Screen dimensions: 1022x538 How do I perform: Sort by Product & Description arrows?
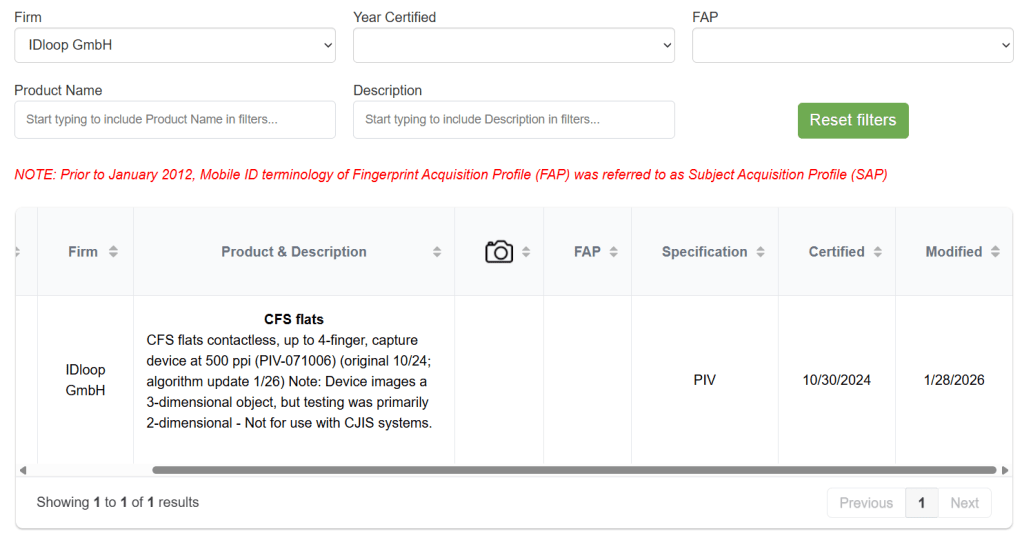point(437,252)
